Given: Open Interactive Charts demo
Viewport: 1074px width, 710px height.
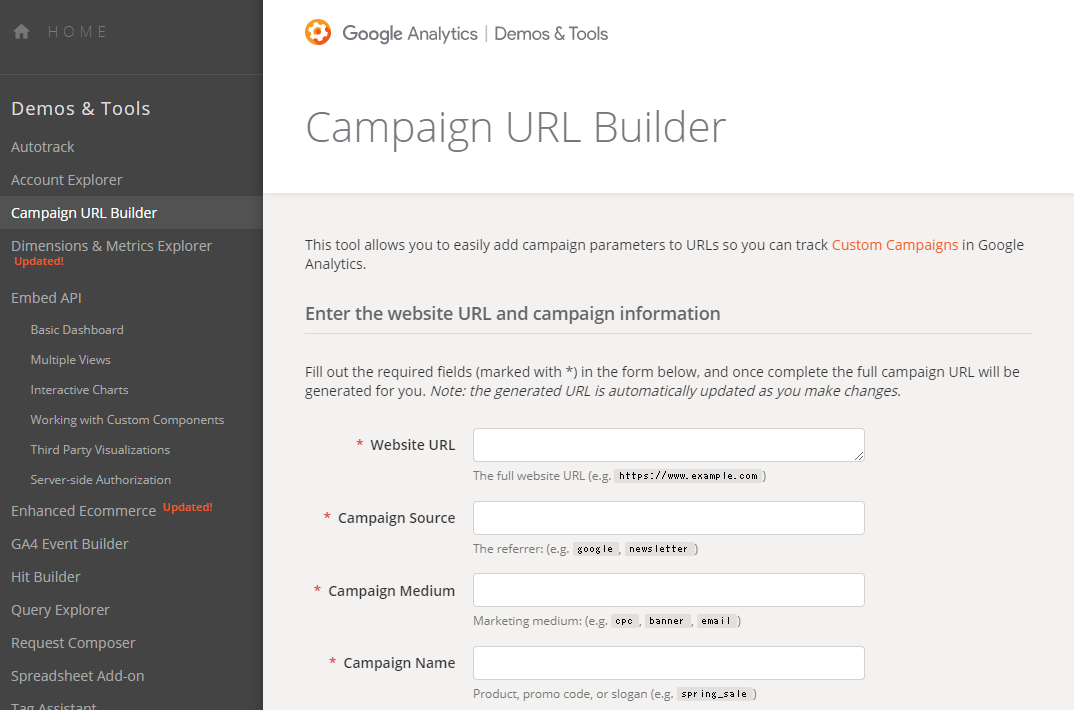Looking at the screenshot, I should (x=79, y=390).
